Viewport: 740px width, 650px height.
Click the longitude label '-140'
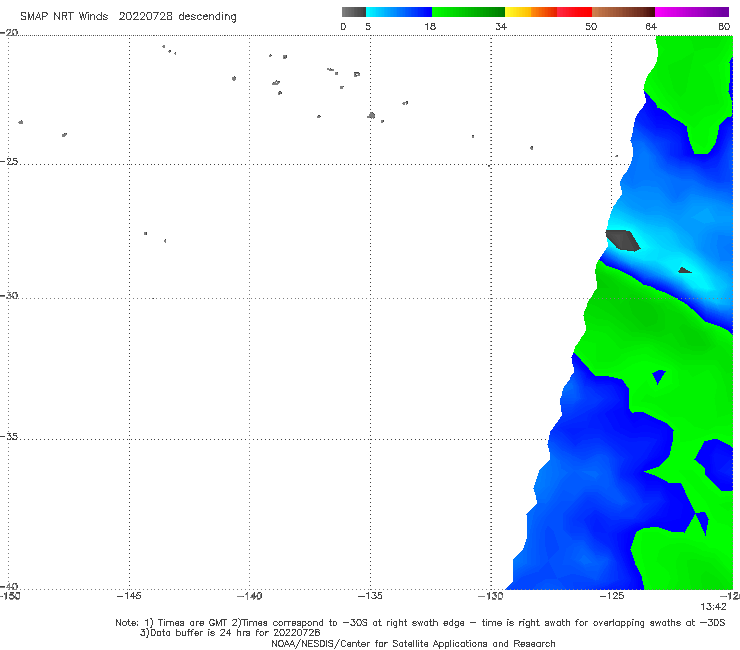point(249,596)
